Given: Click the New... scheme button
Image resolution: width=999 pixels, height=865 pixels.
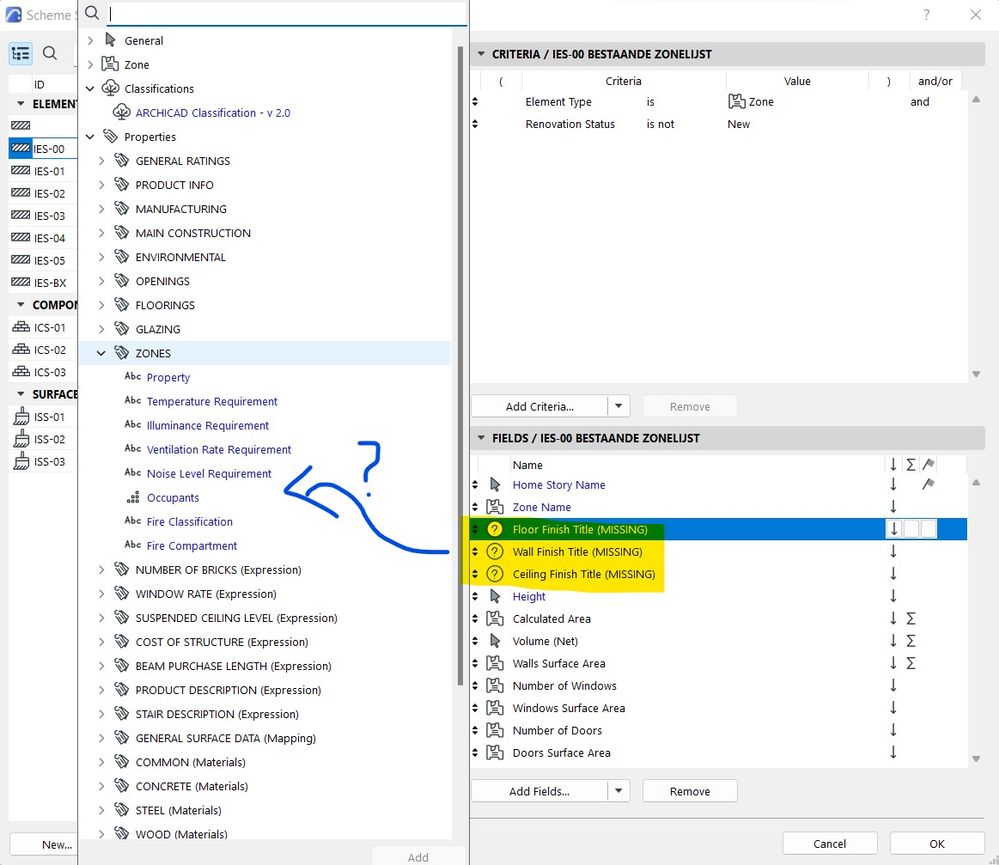Looking at the screenshot, I should point(45,844).
